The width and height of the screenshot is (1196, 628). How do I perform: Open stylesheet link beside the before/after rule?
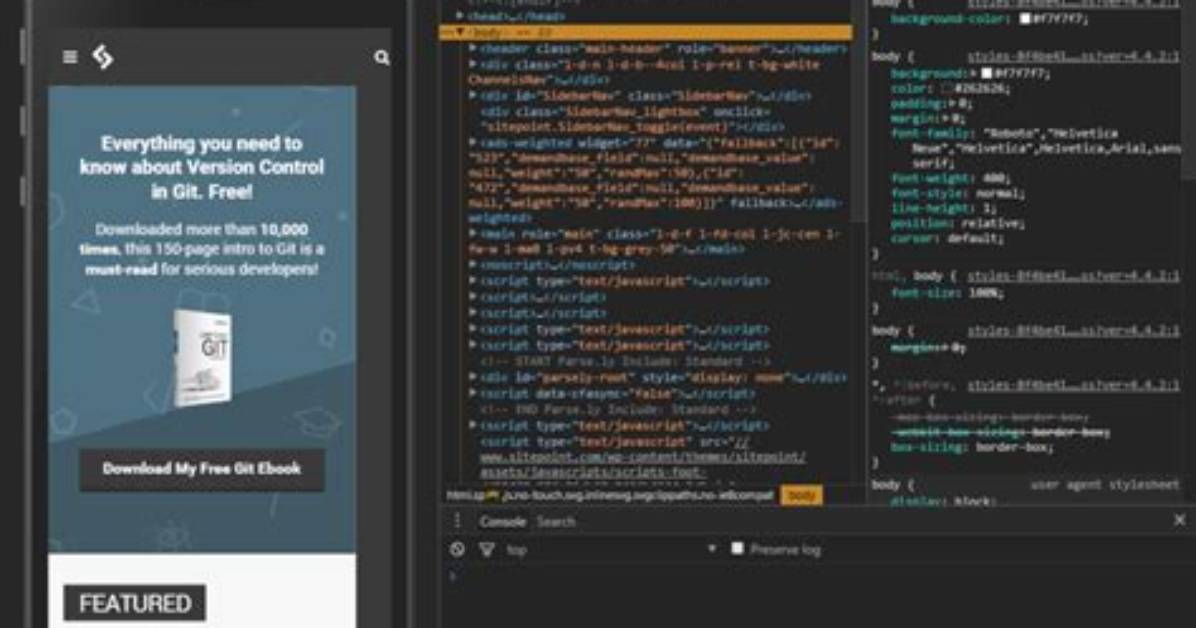pyautogui.click(x=1073, y=385)
